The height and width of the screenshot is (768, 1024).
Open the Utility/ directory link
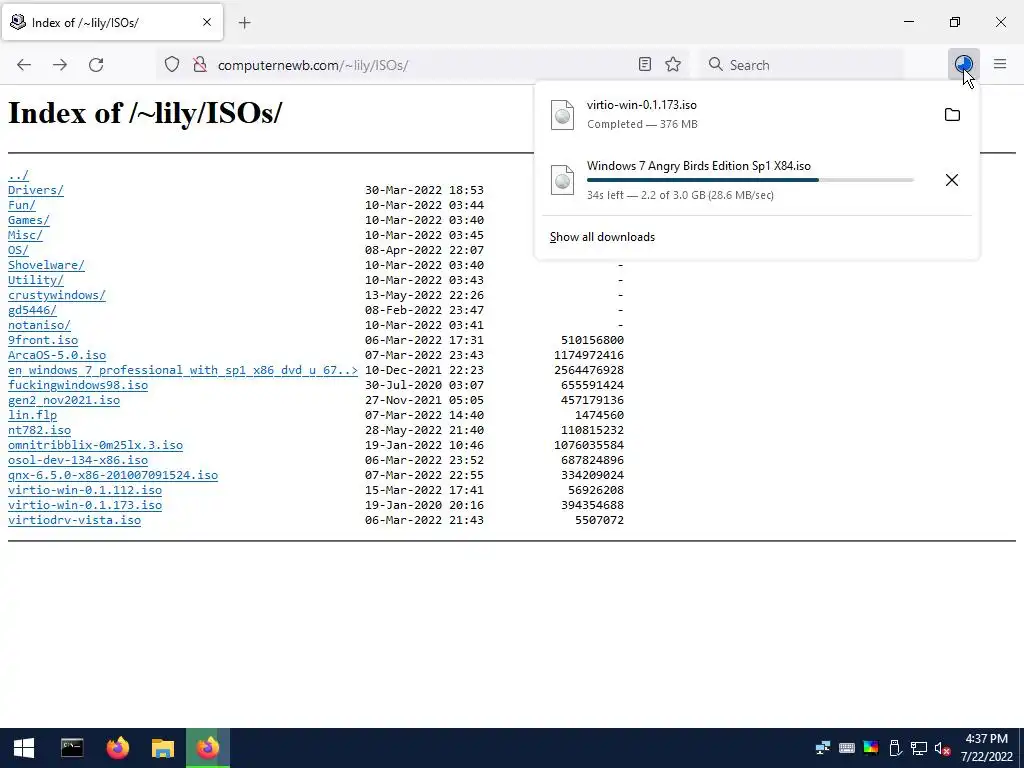pyautogui.click(x=36, y=280)
